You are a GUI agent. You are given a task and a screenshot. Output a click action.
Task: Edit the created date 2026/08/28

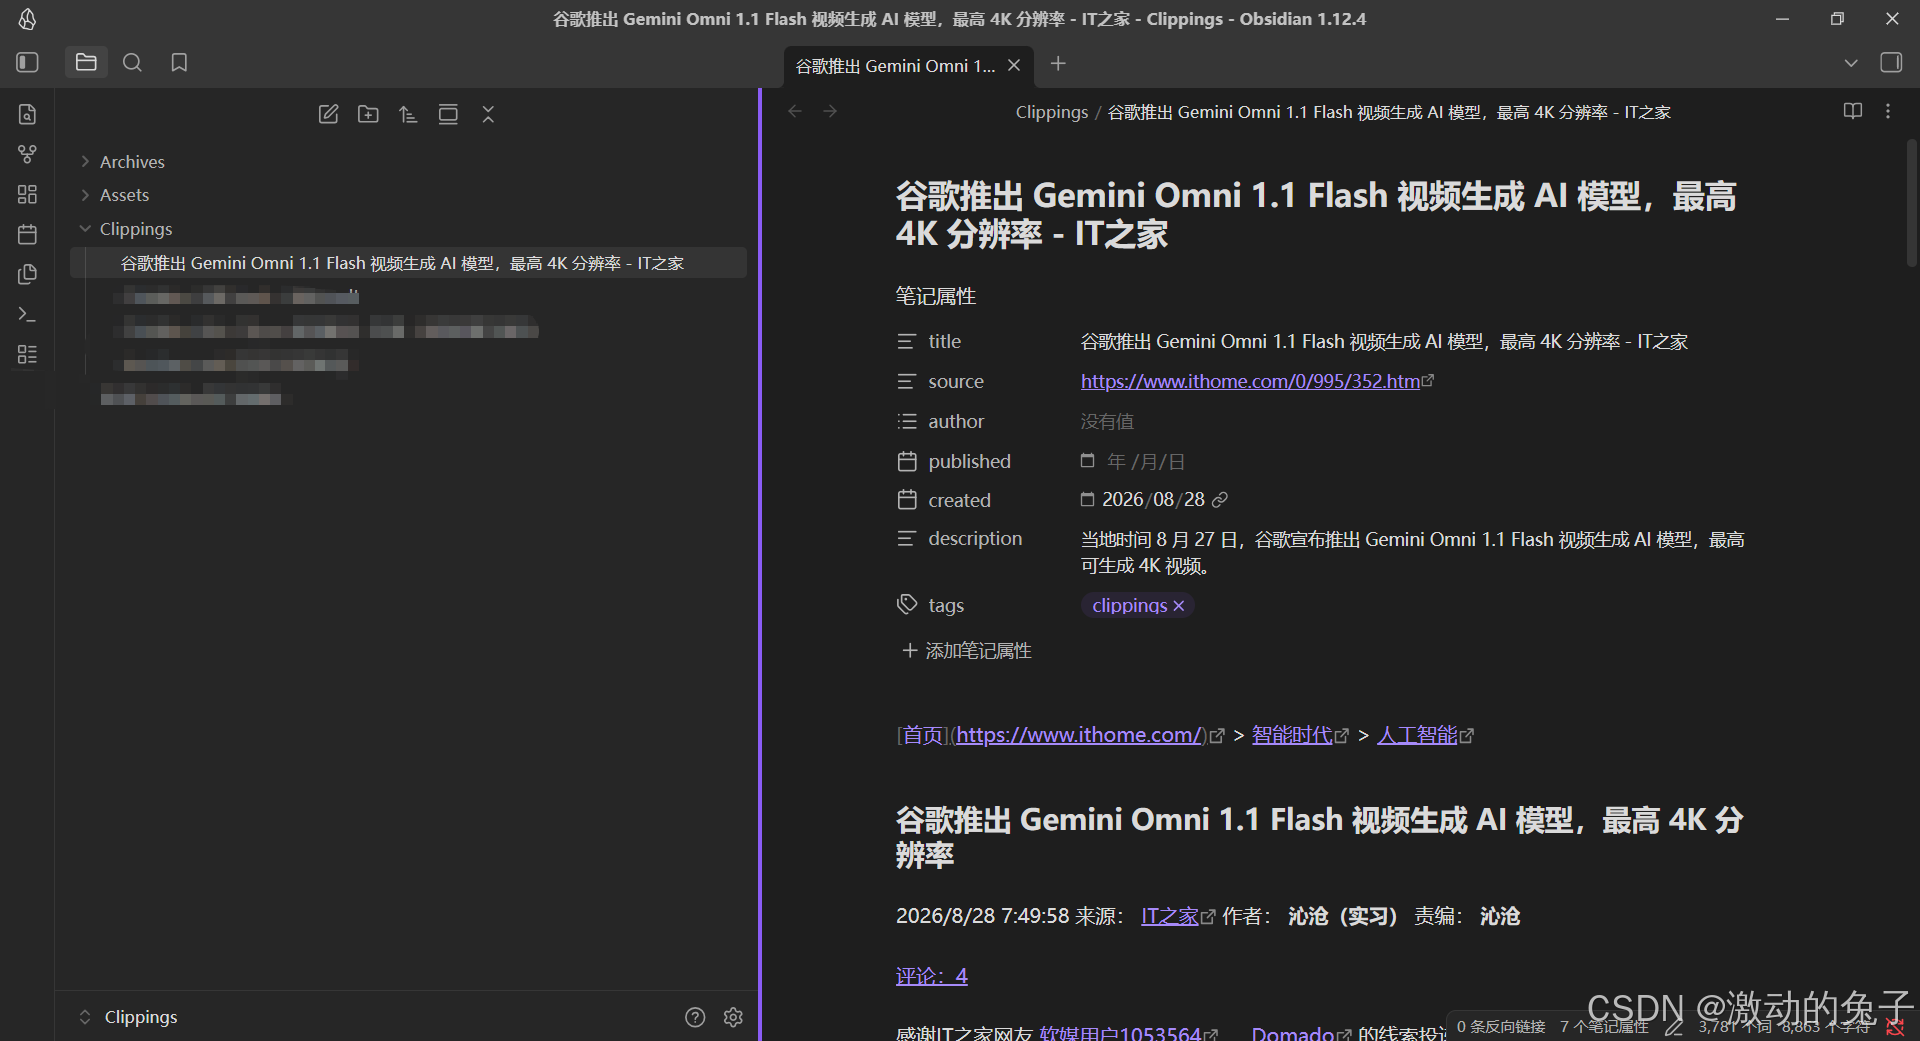(x=1153, y=500)
